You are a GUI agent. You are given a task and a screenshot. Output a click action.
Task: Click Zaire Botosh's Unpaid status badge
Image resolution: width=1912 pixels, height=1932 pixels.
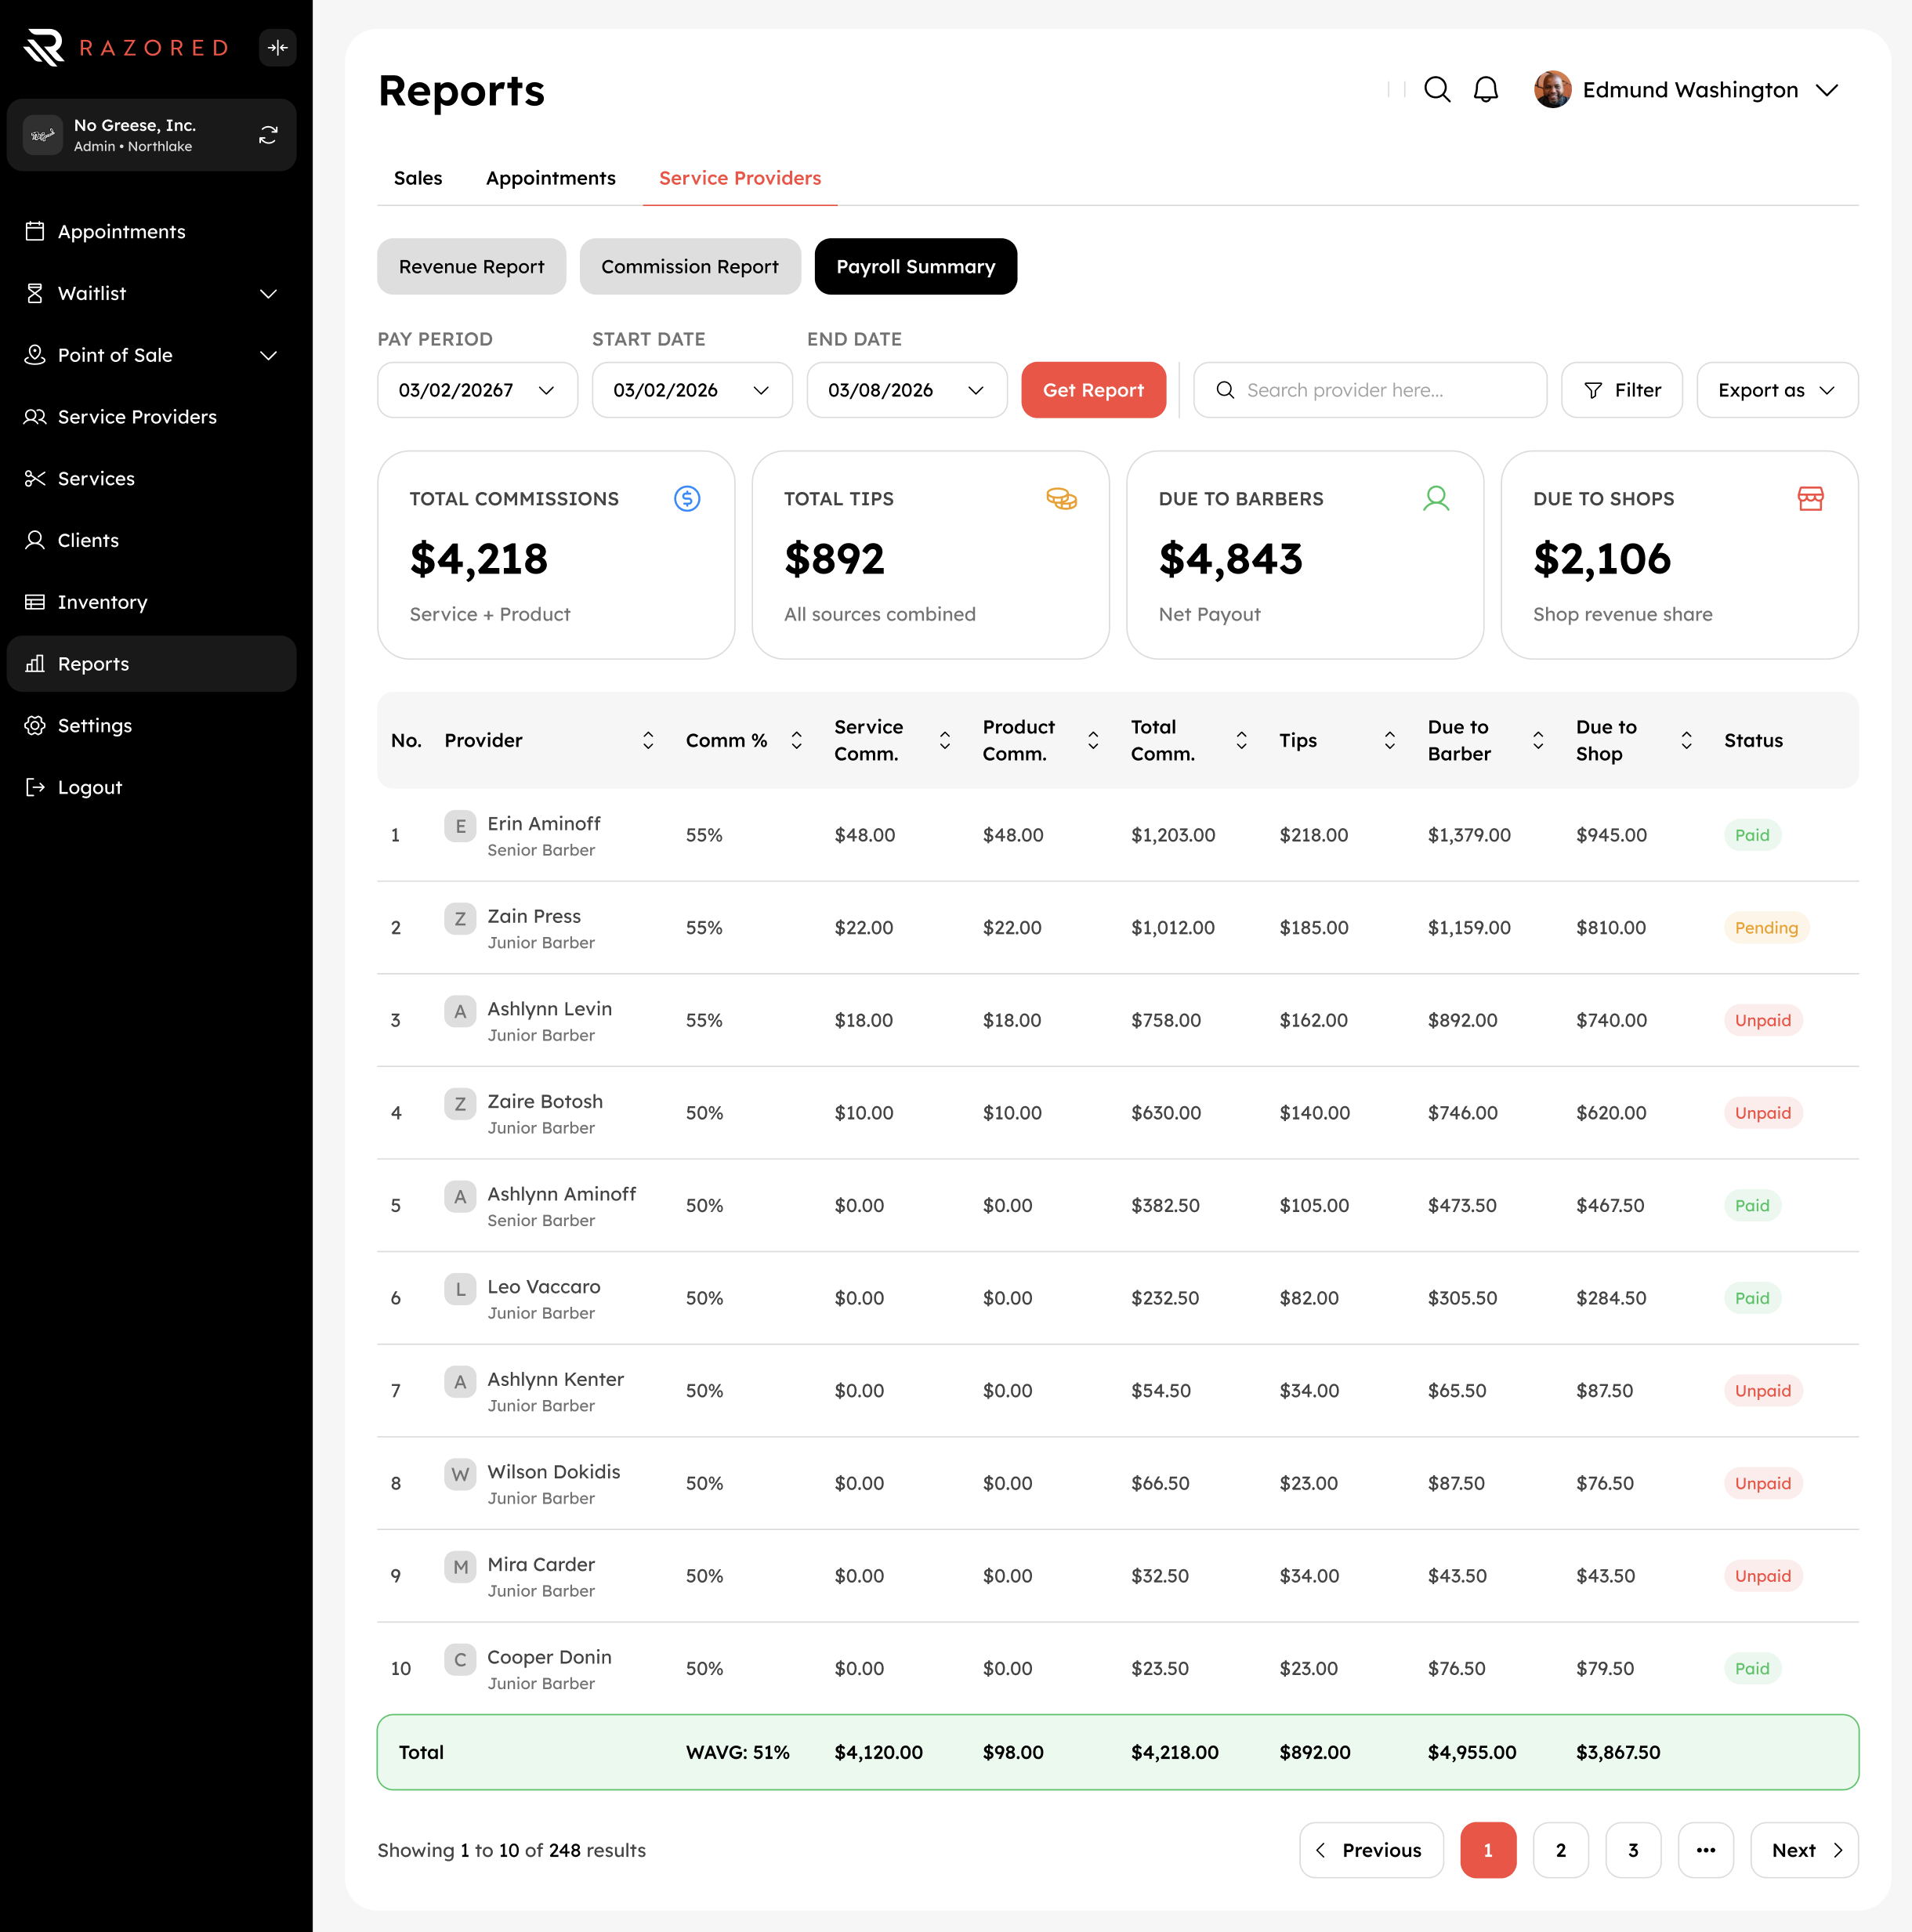tap(1763, 1113)
